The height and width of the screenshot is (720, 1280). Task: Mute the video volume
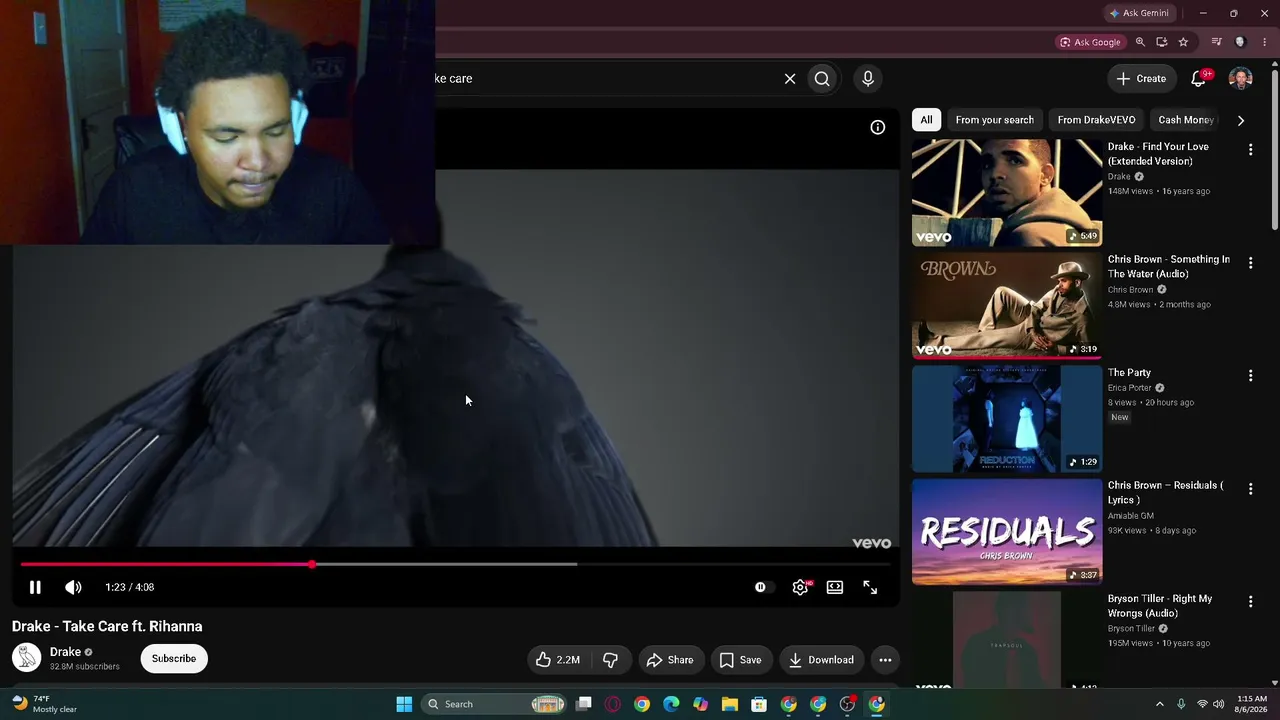(73, 587)
